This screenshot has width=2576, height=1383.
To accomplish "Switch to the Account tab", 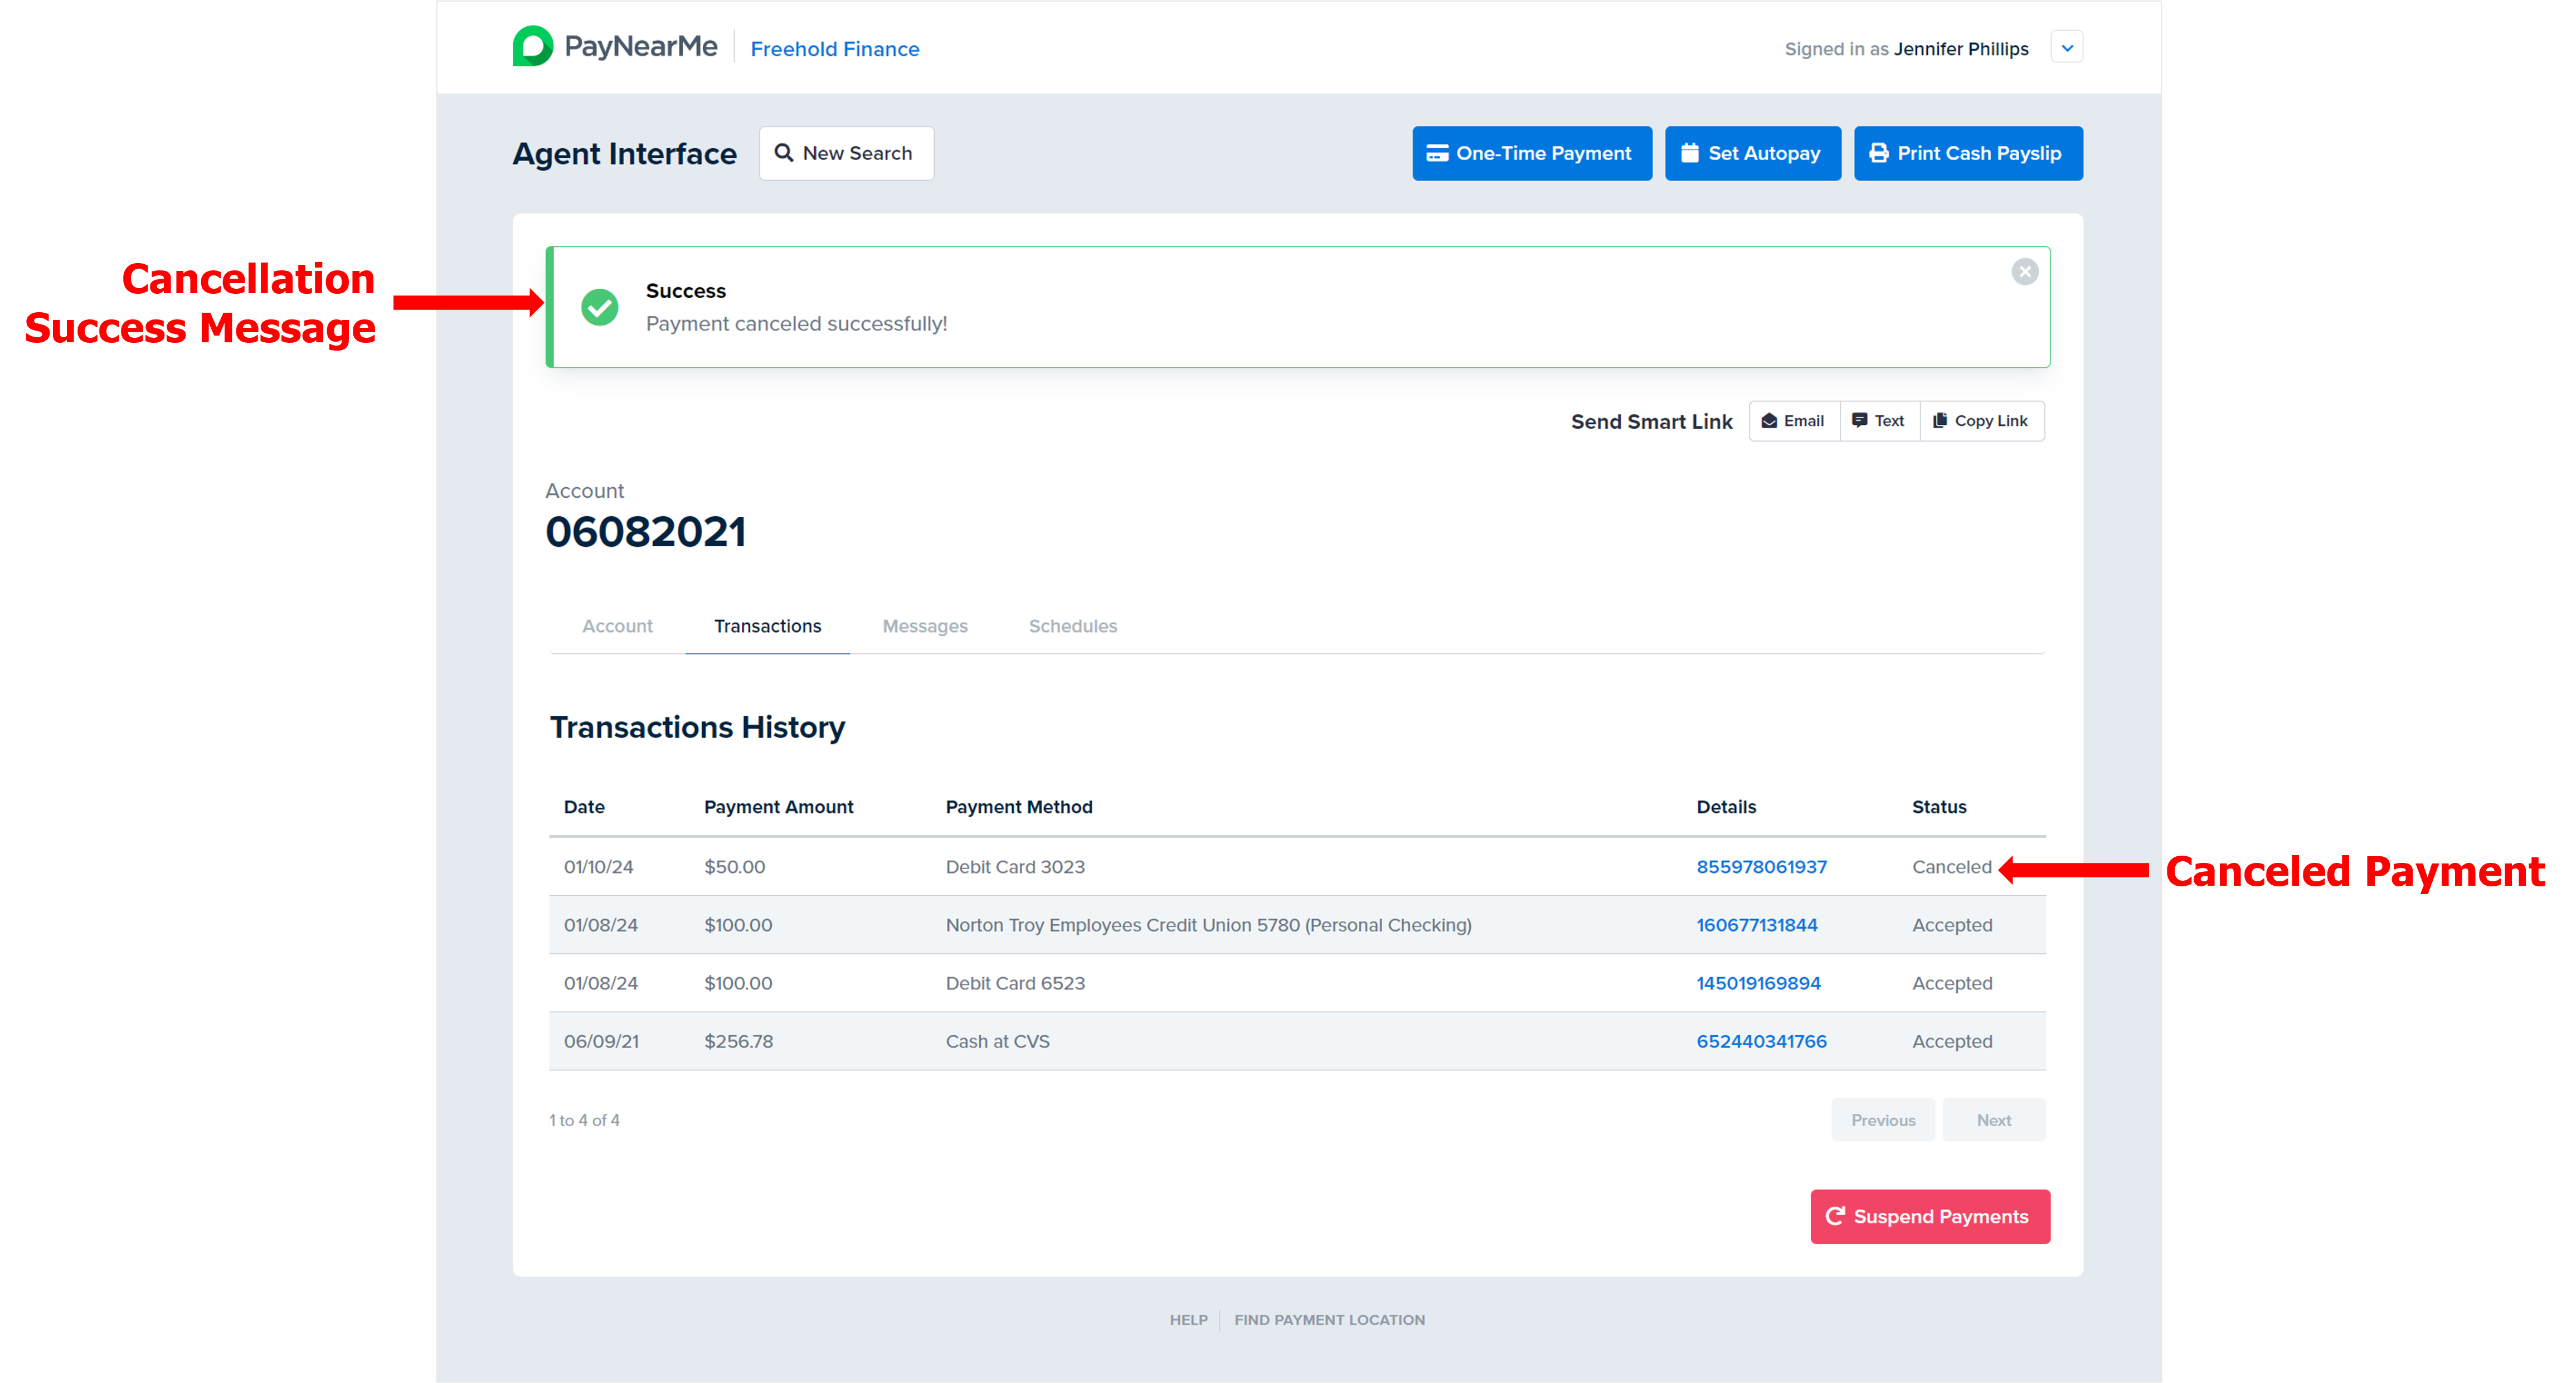I will (617, 626).
